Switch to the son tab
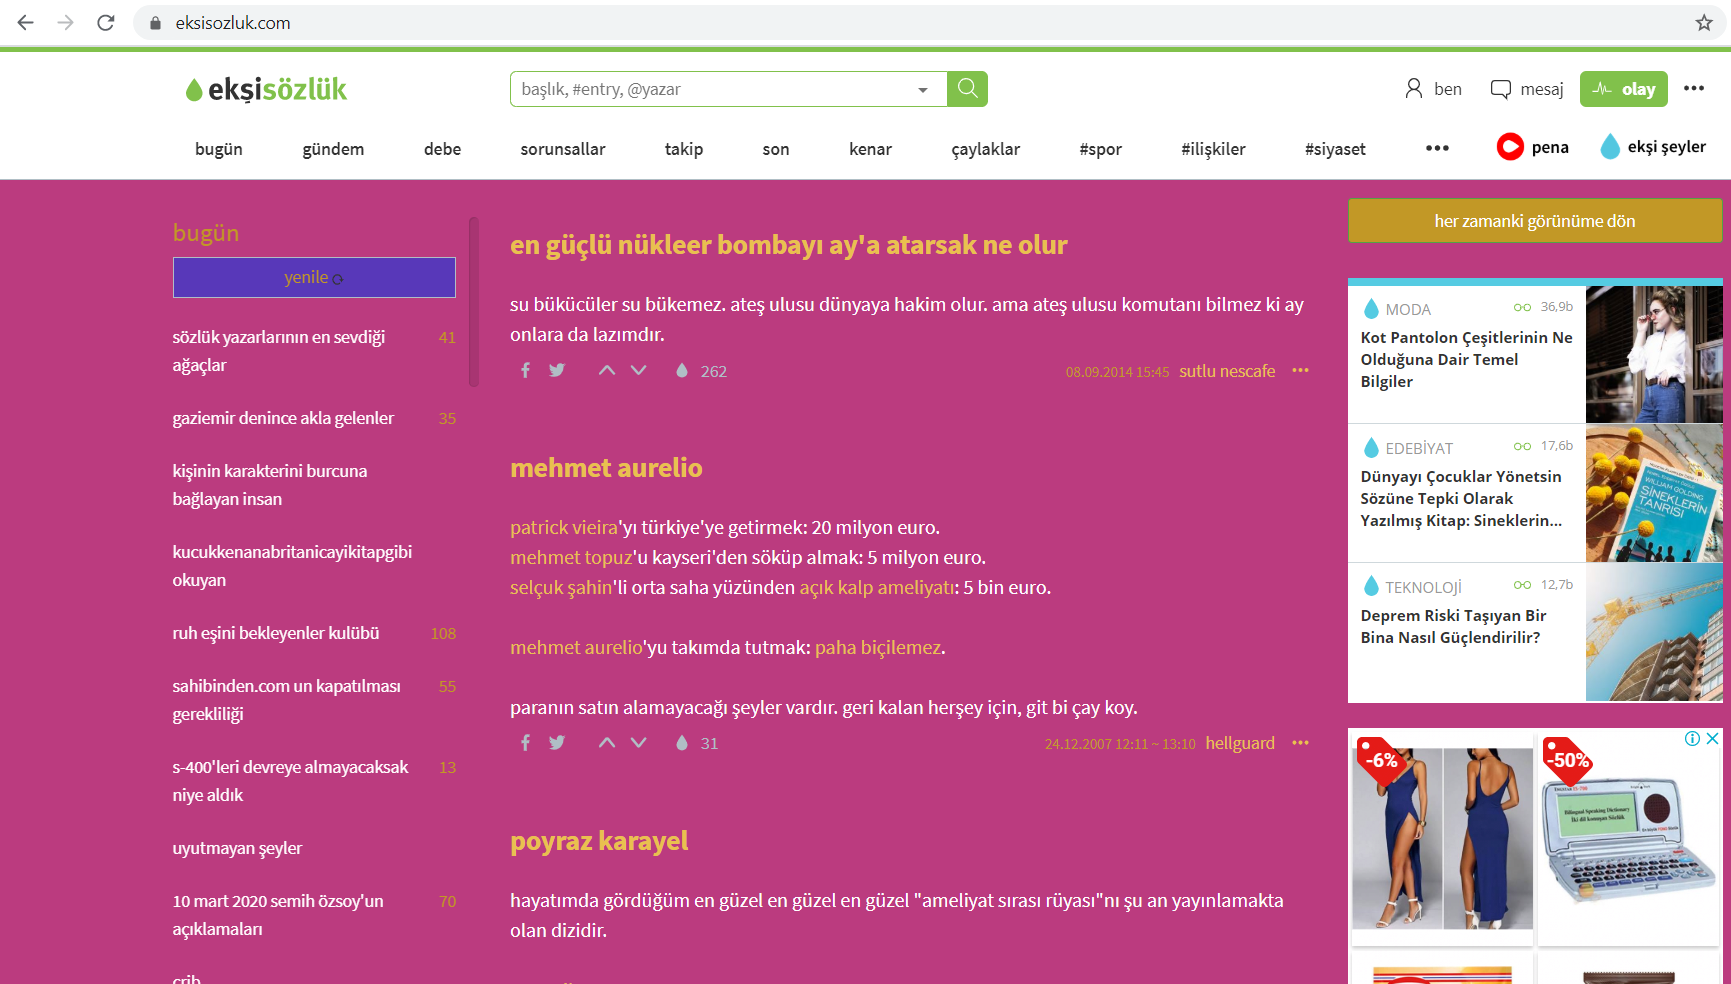This screenshot has height=984, width=1731. [x=776, y=149]
